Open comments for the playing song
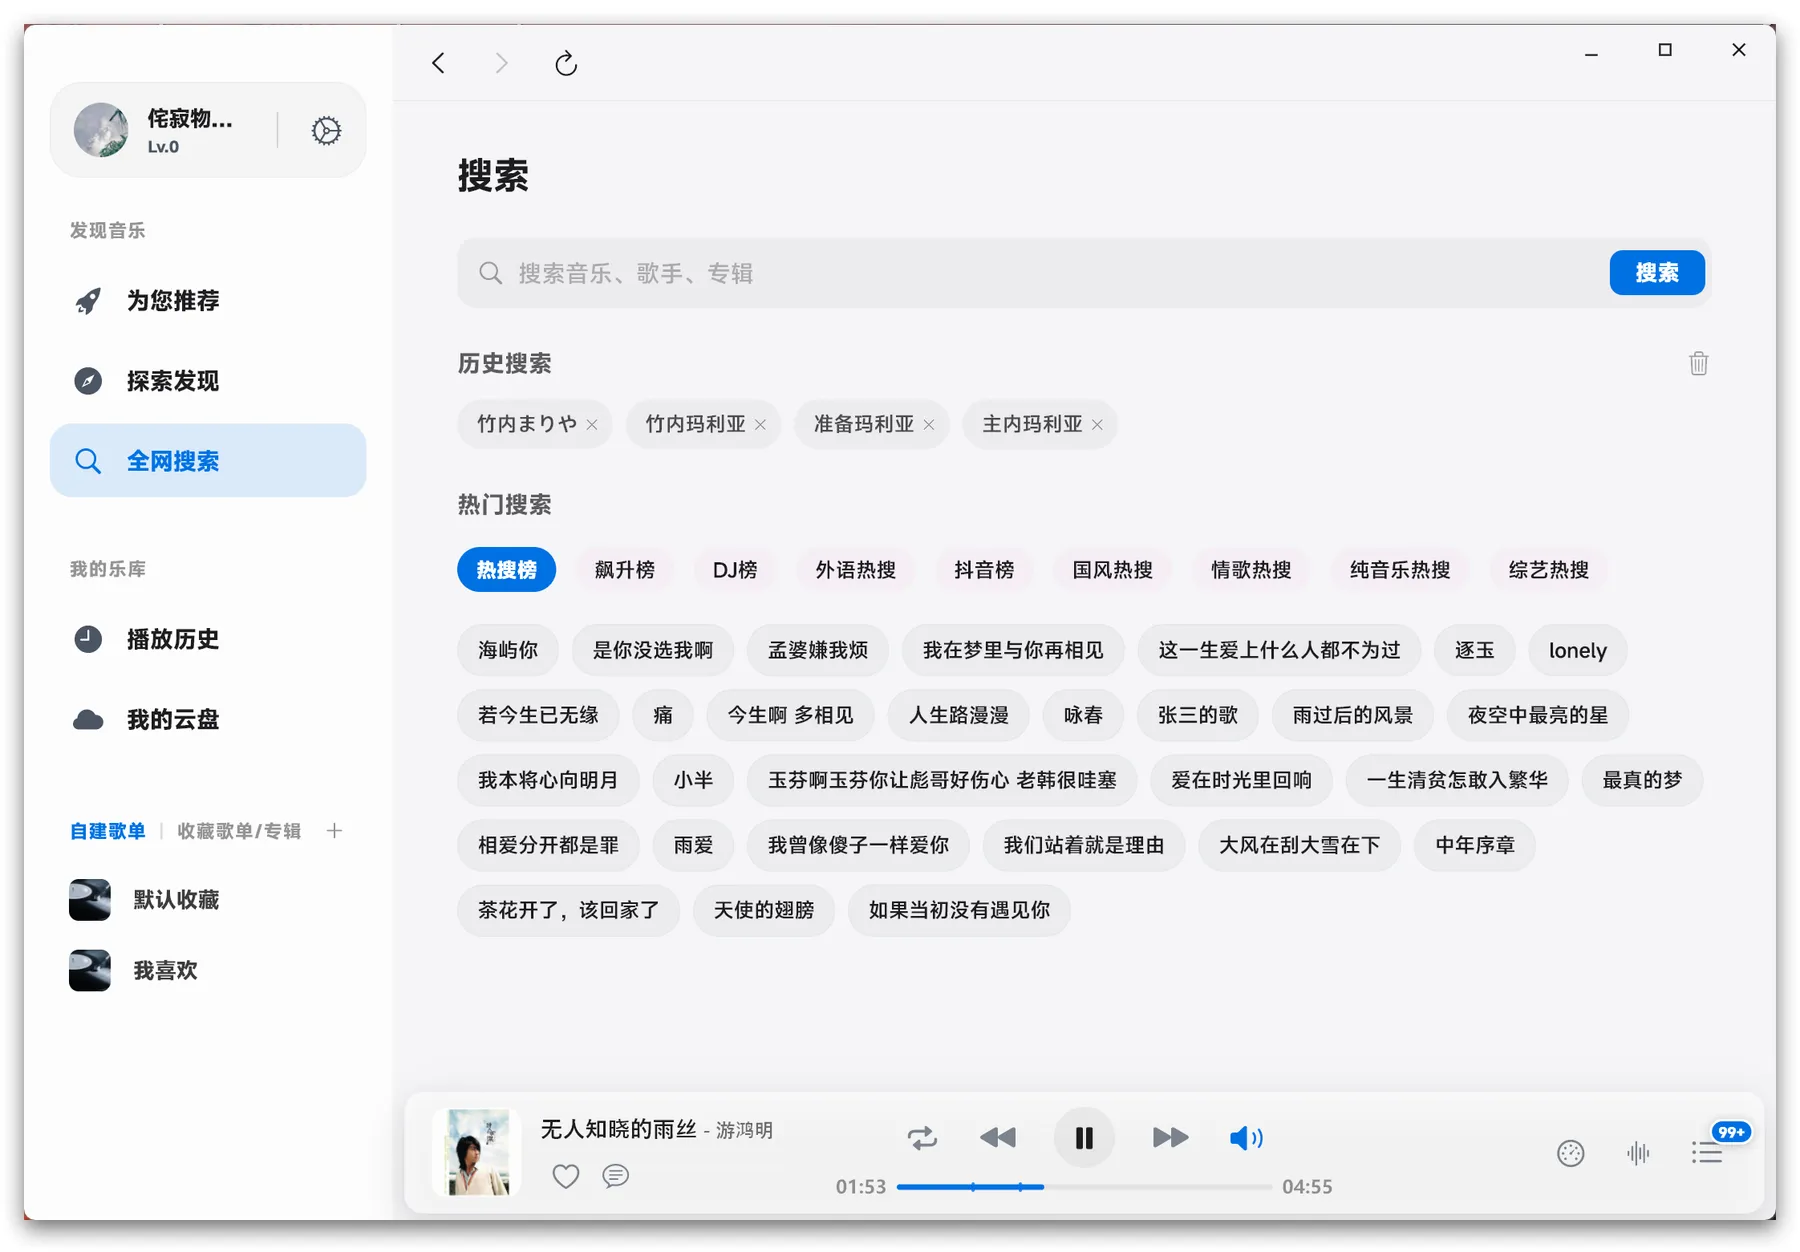The height and width of the screenshot is (1252, 1800). point(616,1176)
